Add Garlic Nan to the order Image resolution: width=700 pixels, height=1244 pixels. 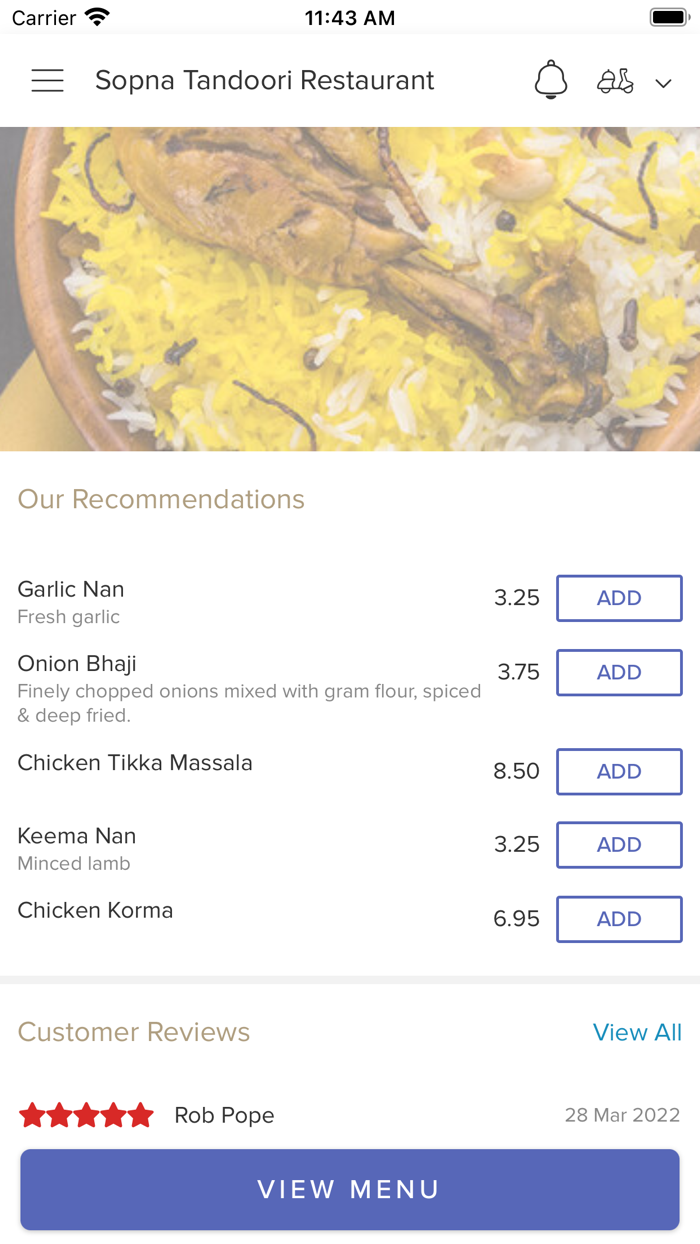click(618, 597)
